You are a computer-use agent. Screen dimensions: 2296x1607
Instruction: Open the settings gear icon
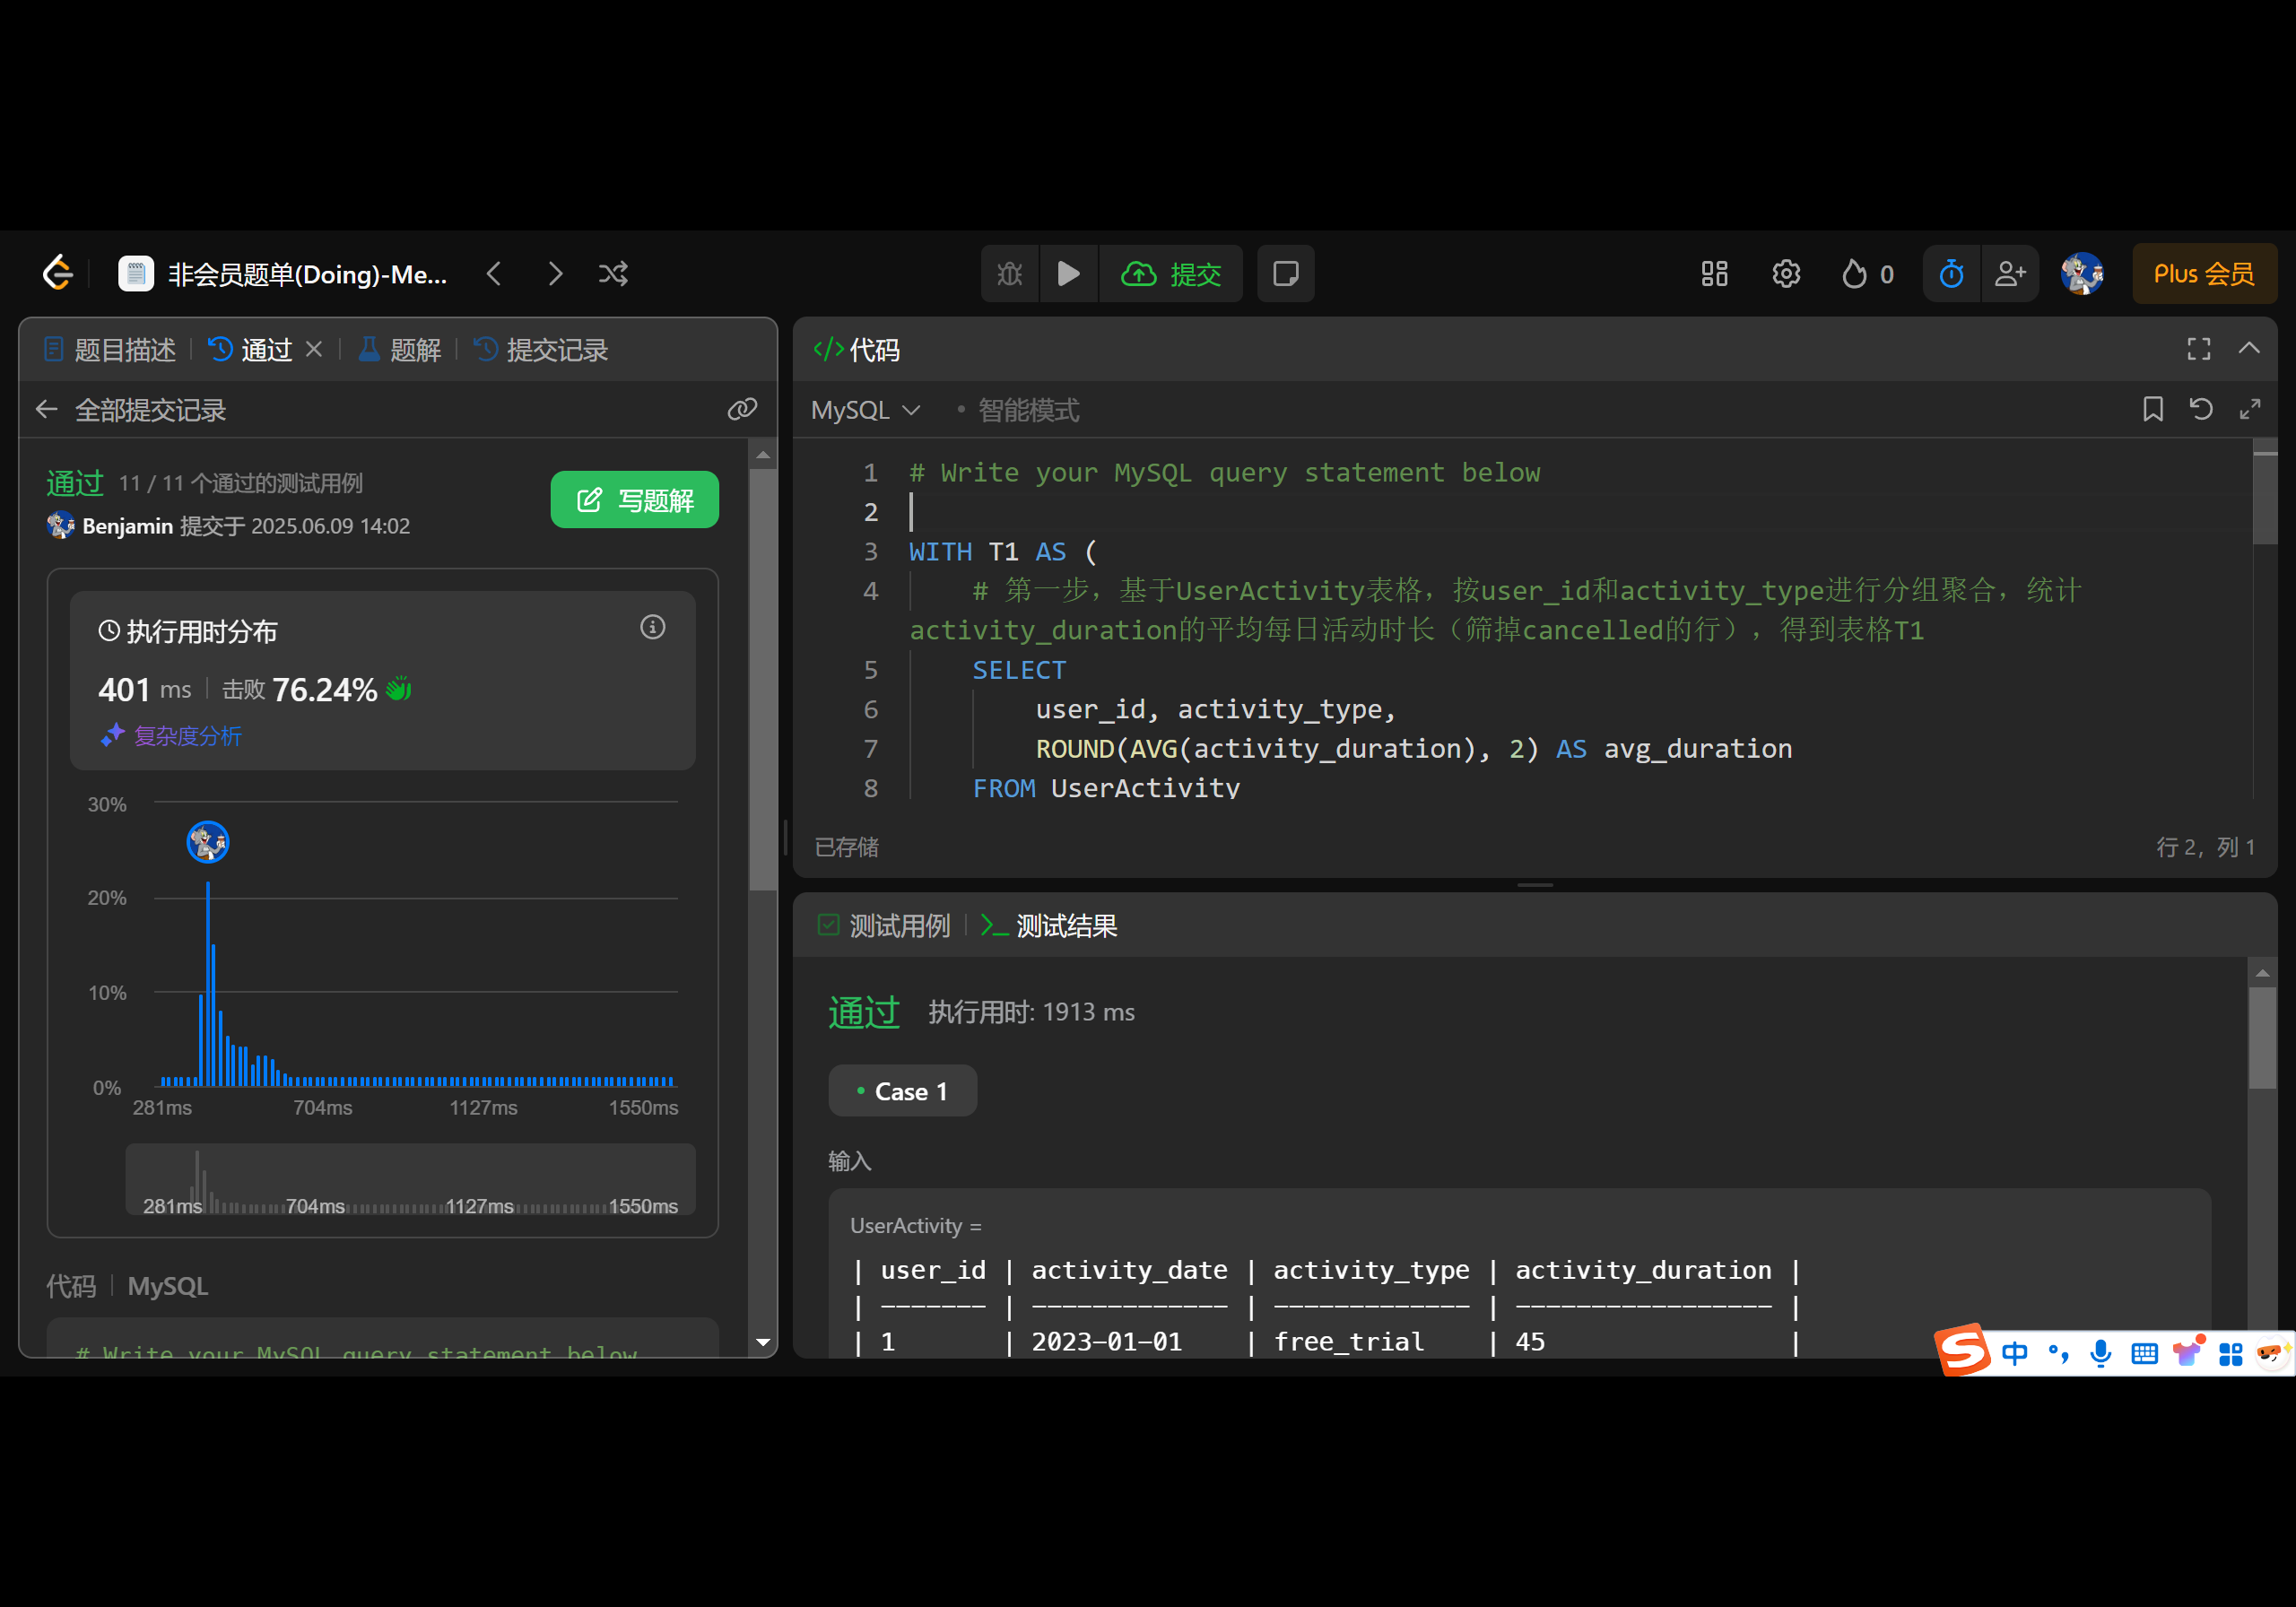coord(1785,273)
